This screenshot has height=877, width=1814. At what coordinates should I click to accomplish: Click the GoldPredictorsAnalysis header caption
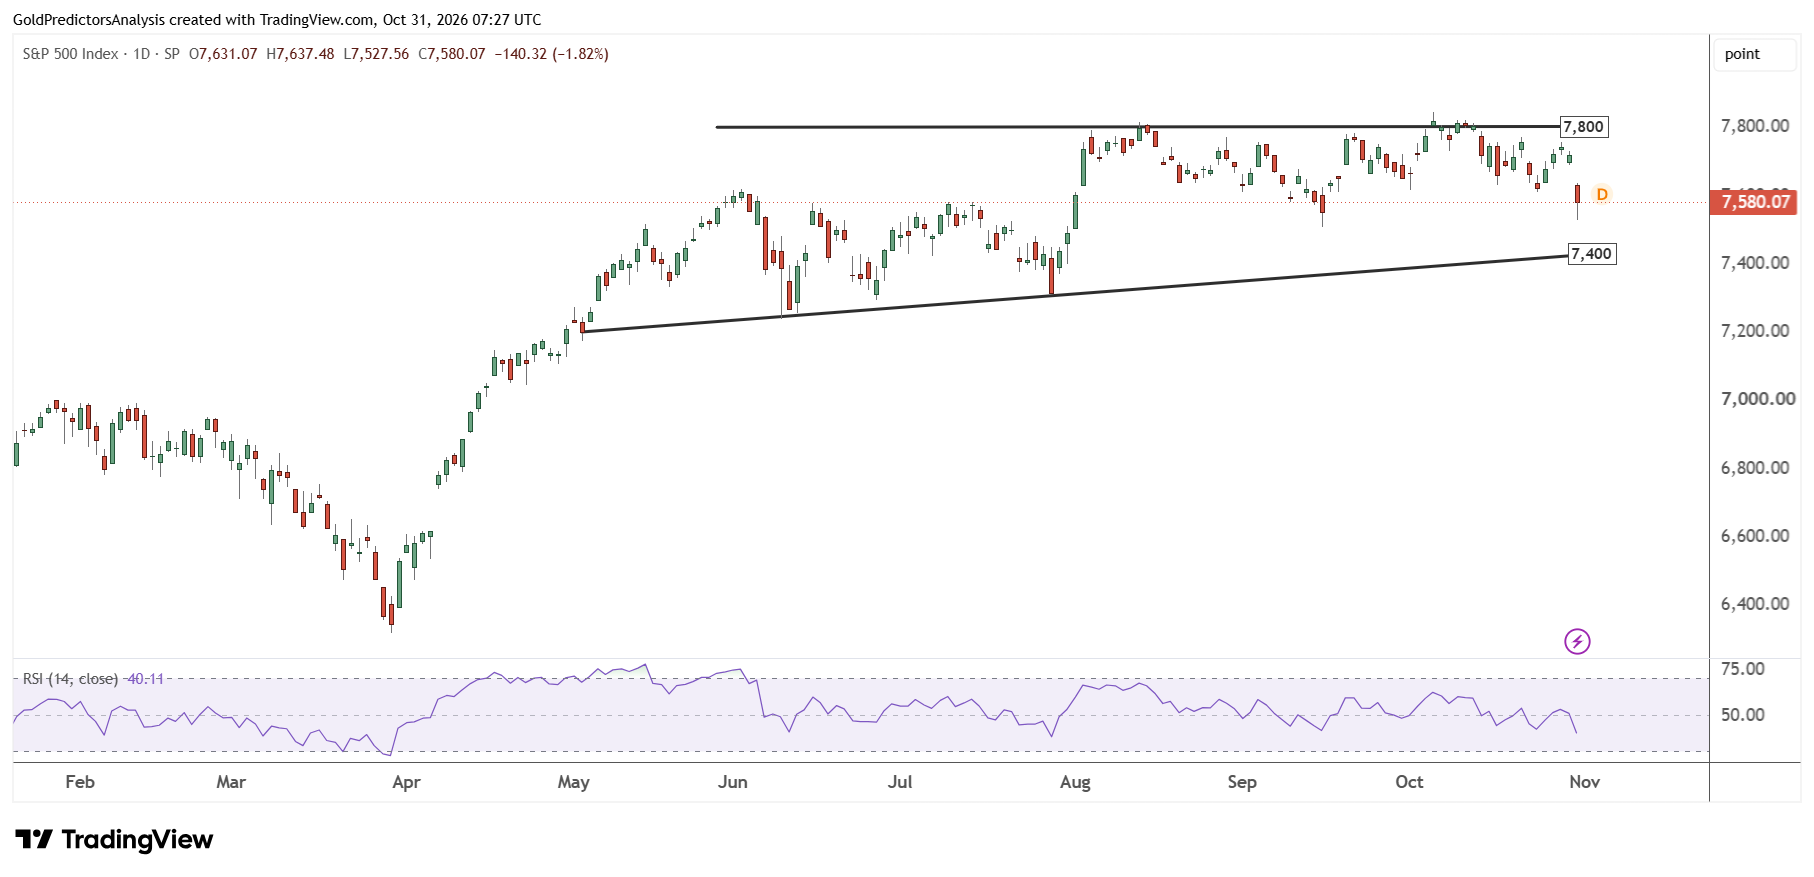pyautogui.click(x=277, y=19)
